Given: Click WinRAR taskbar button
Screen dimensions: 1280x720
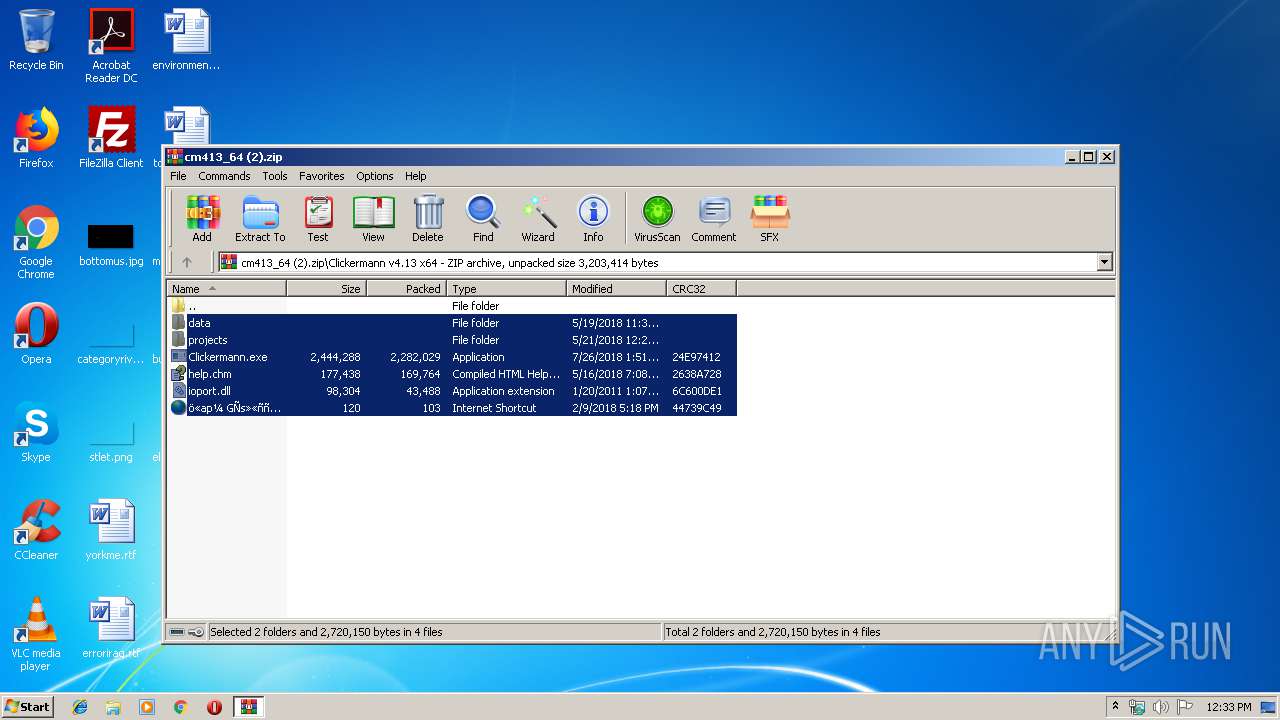Looking at the screenshot, I should pos(248,707).
